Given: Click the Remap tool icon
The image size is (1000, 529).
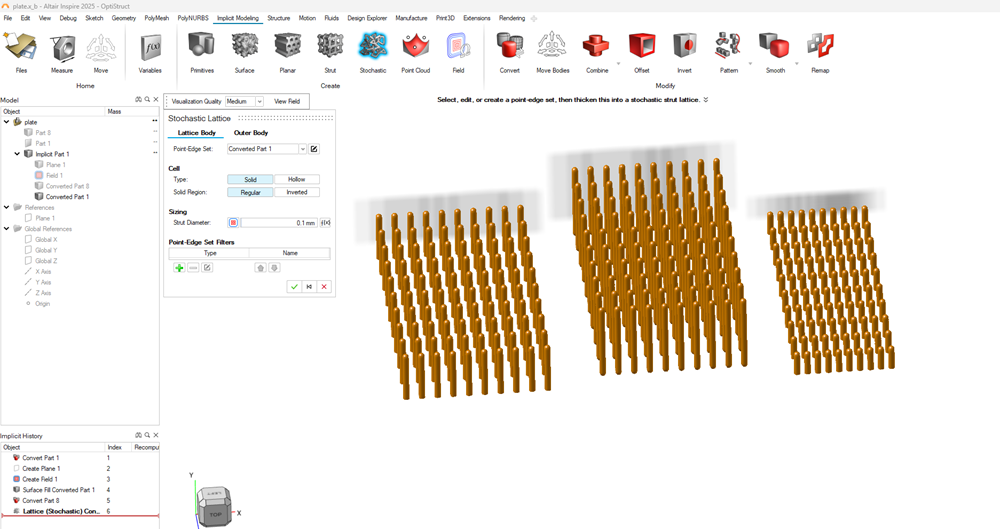Looking at the screenshot, I should click(x=820, y=46).
